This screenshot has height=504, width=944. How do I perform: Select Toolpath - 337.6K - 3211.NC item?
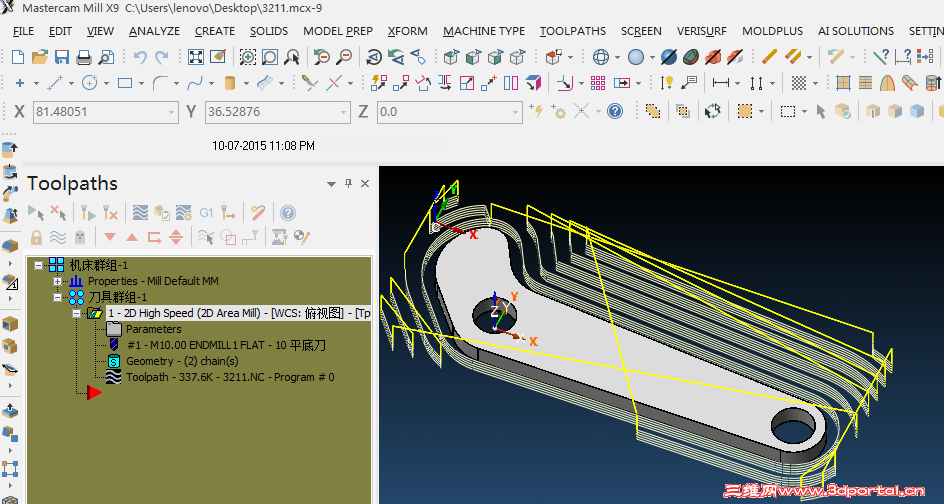[x=230, y=378]
